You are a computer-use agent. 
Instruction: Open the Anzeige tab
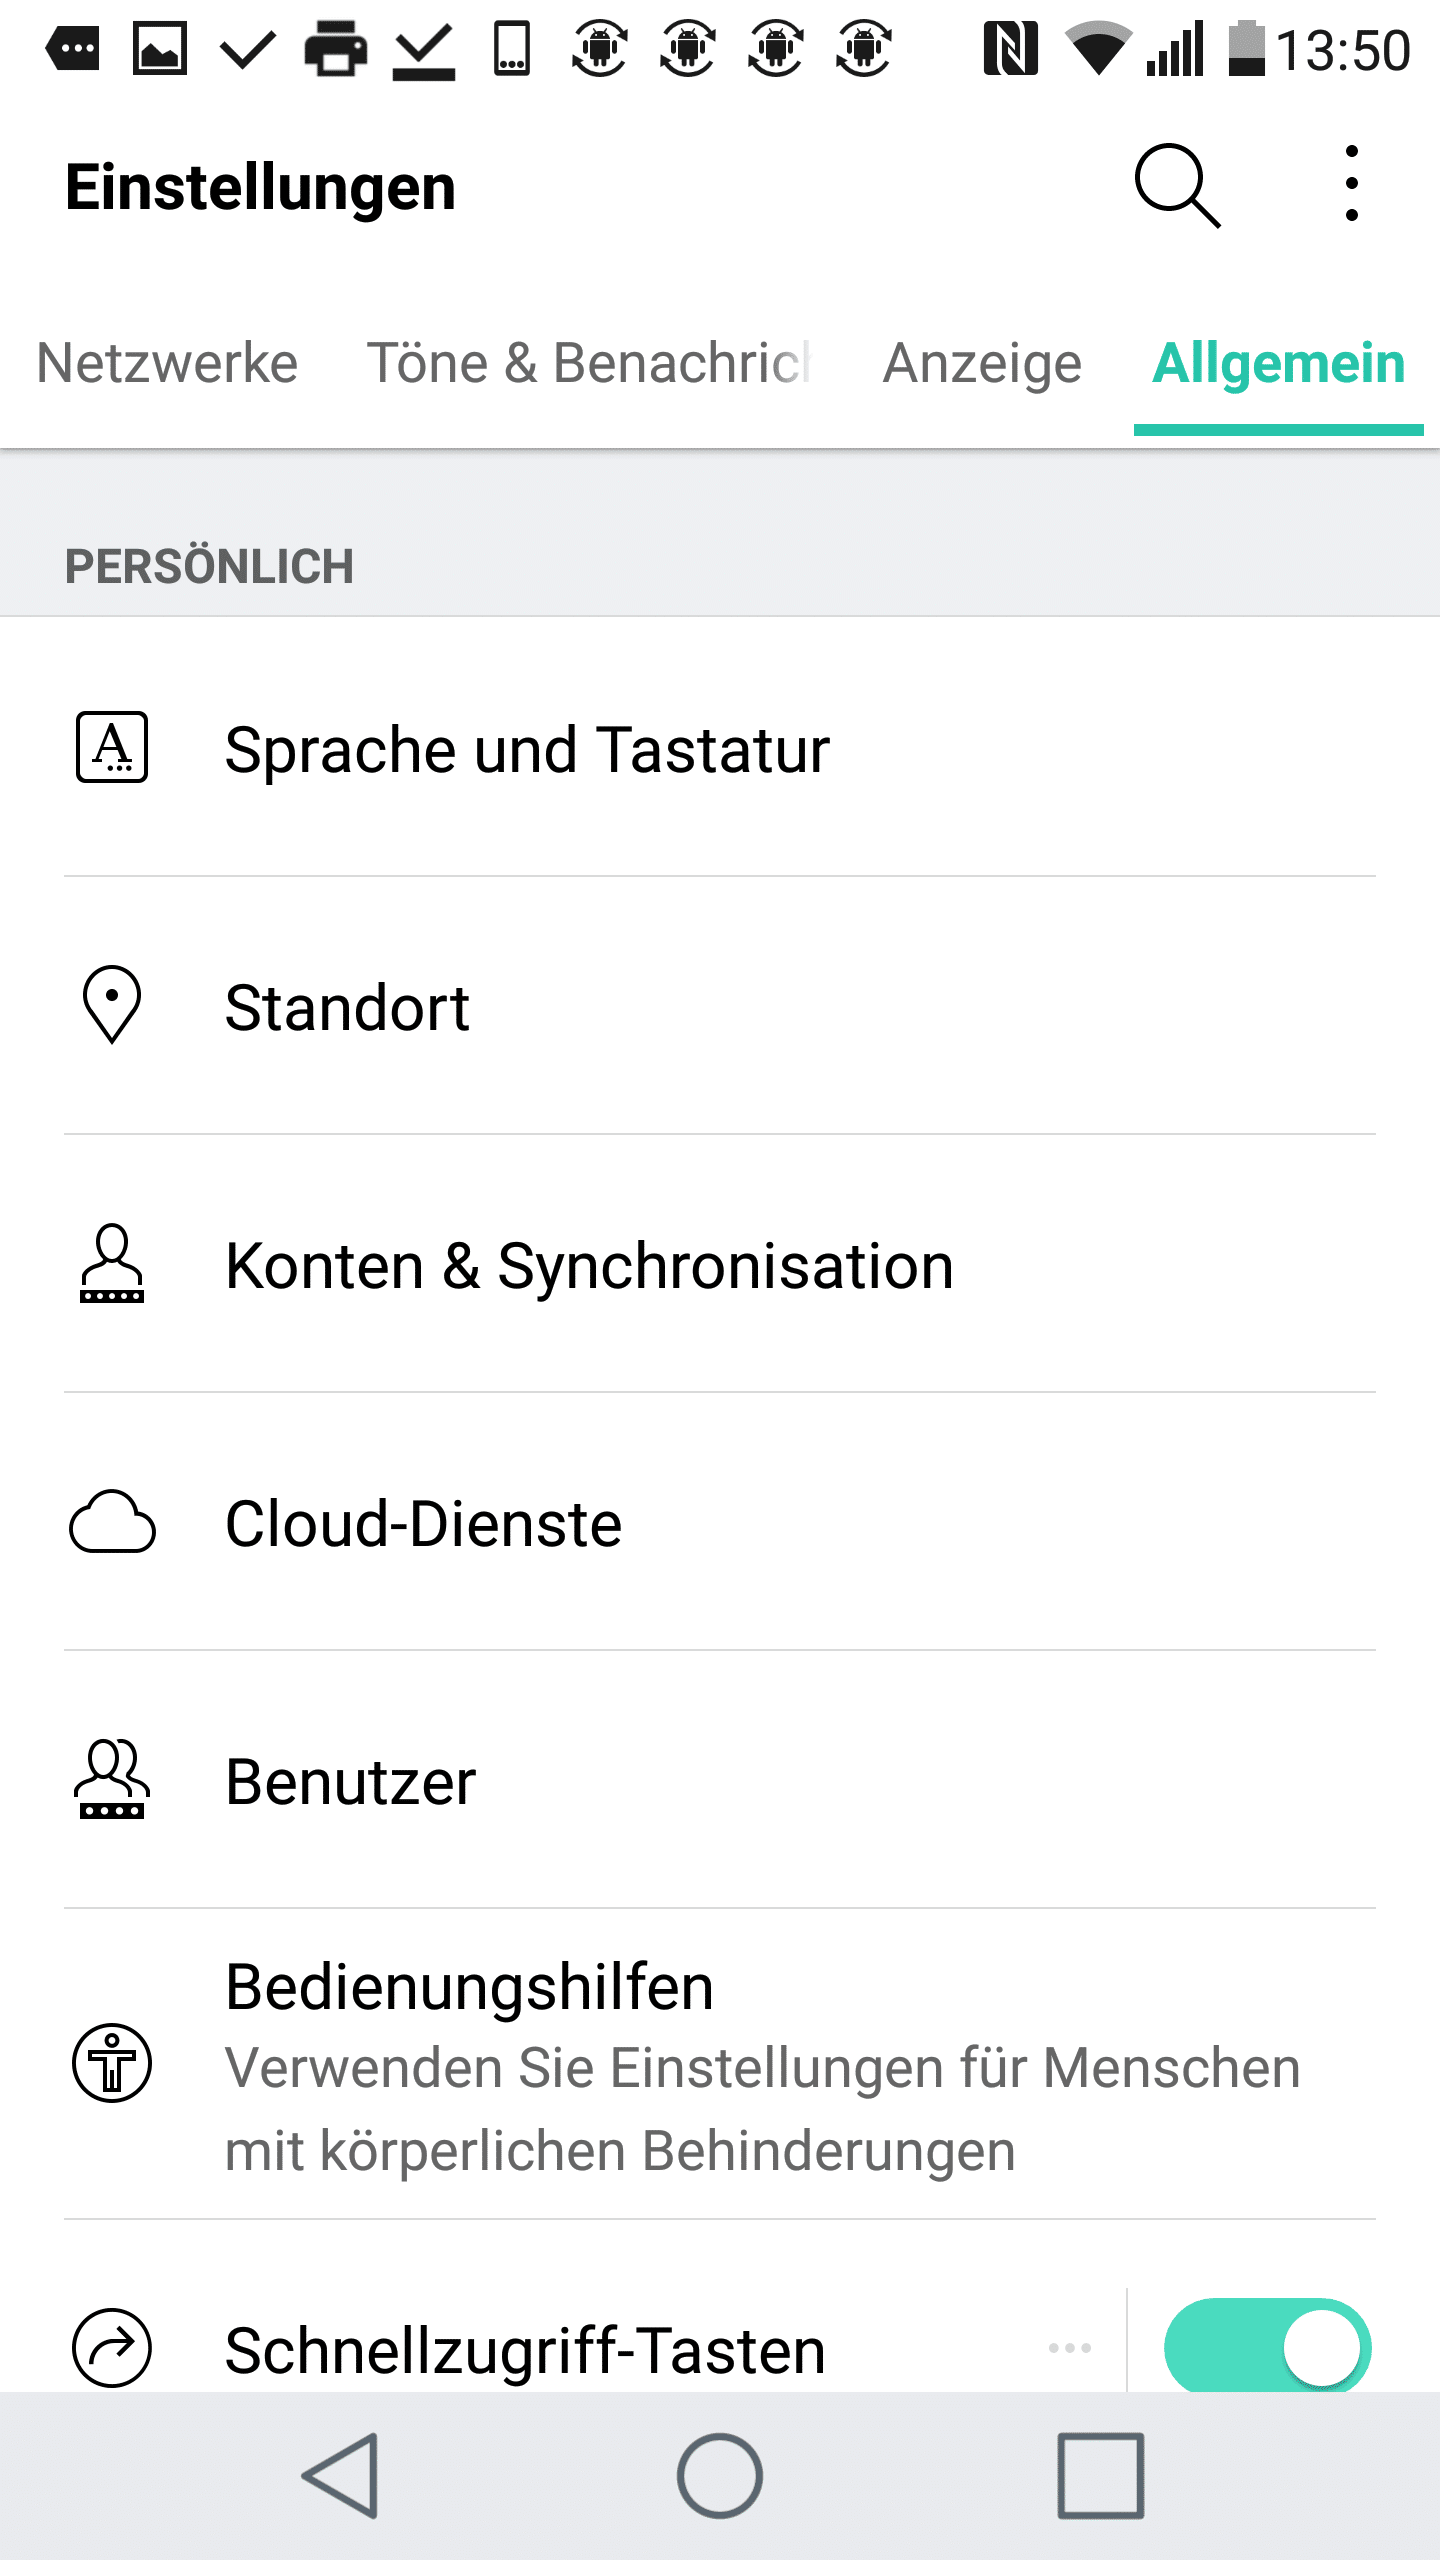pos(982,363)
